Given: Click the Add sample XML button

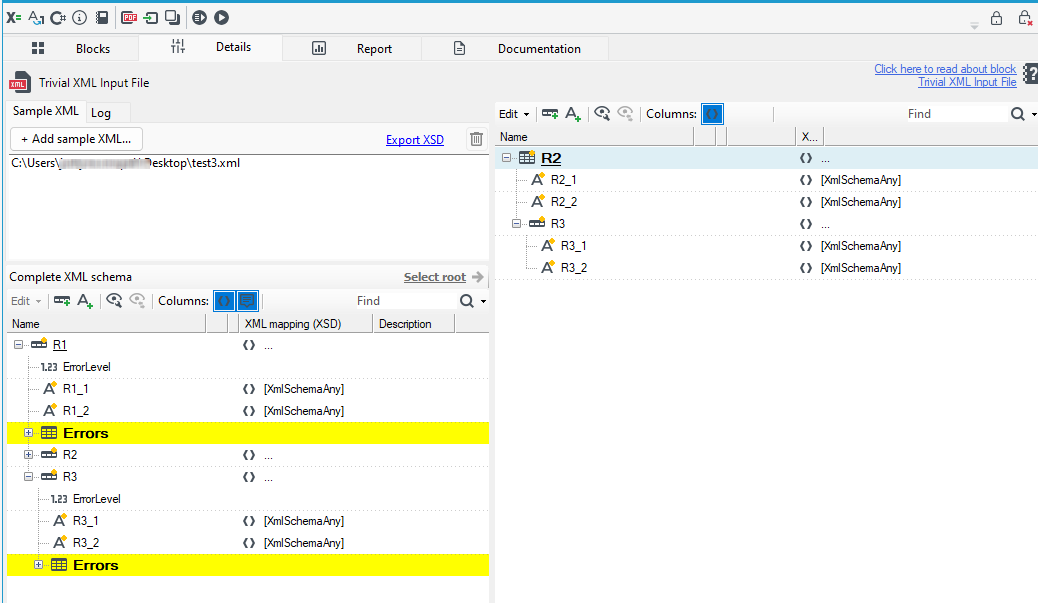Looking at the screenshot, I should coord(76,139).
